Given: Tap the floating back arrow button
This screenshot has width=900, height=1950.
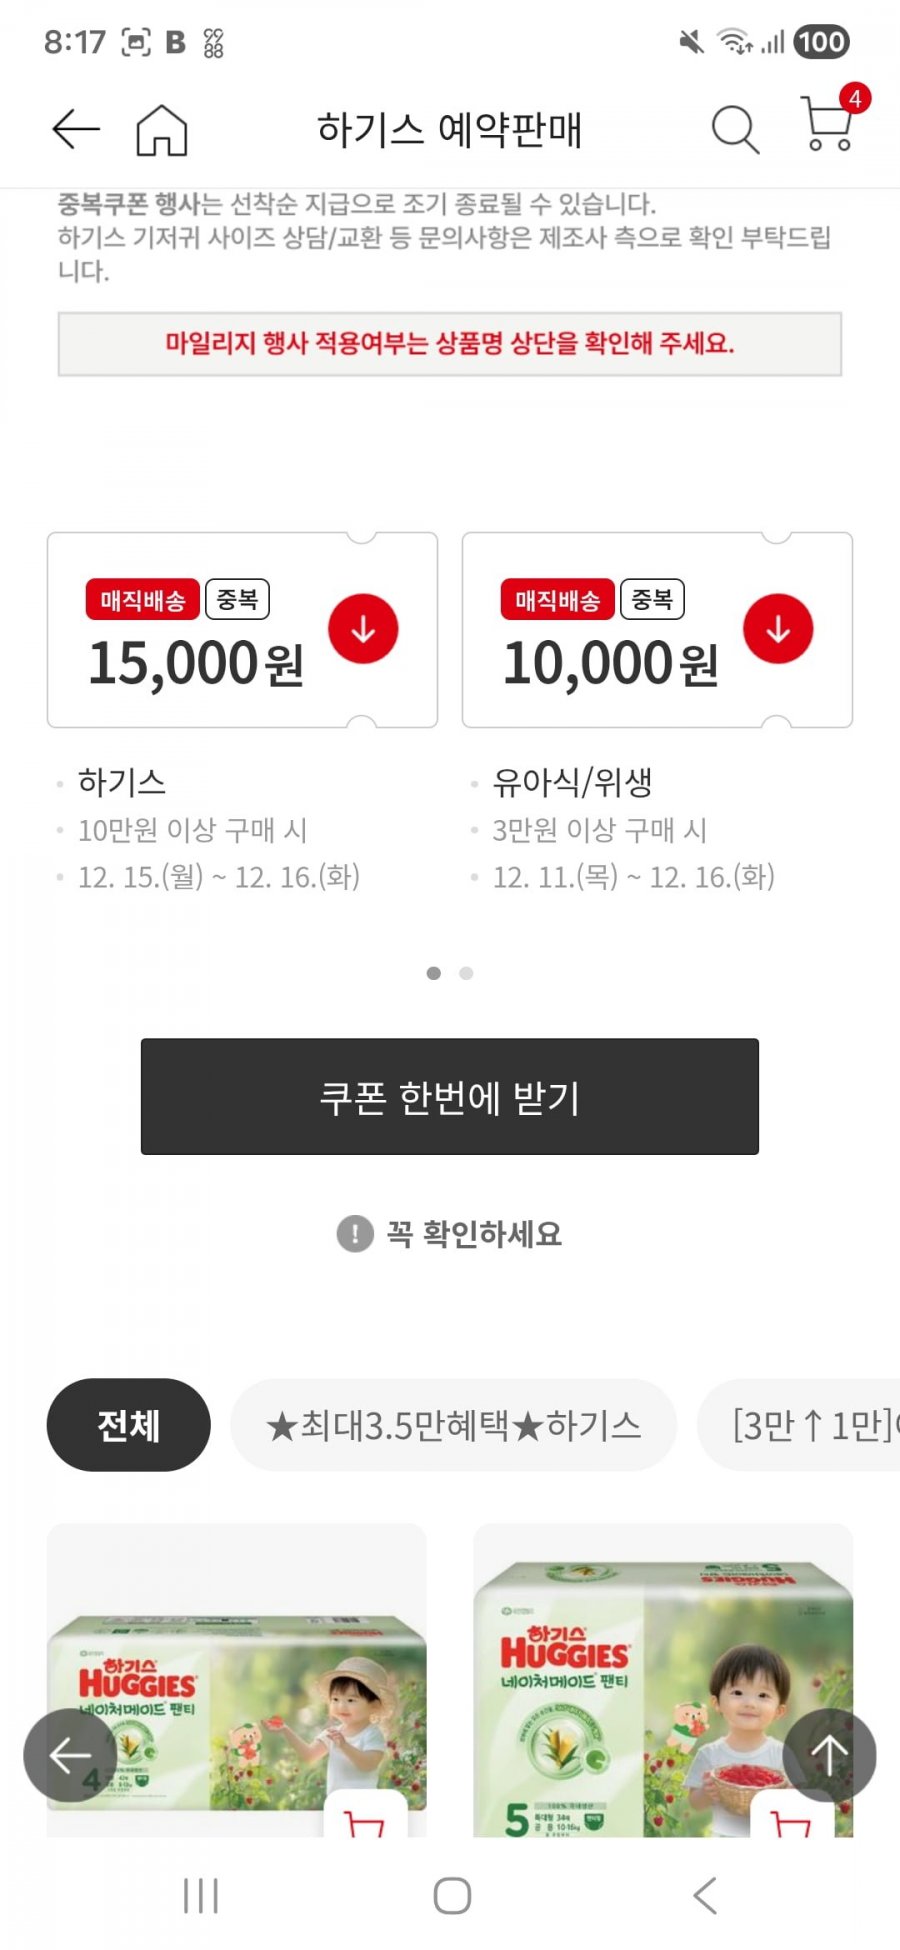Looking at the screenshot, I should tap(70, 1754).
